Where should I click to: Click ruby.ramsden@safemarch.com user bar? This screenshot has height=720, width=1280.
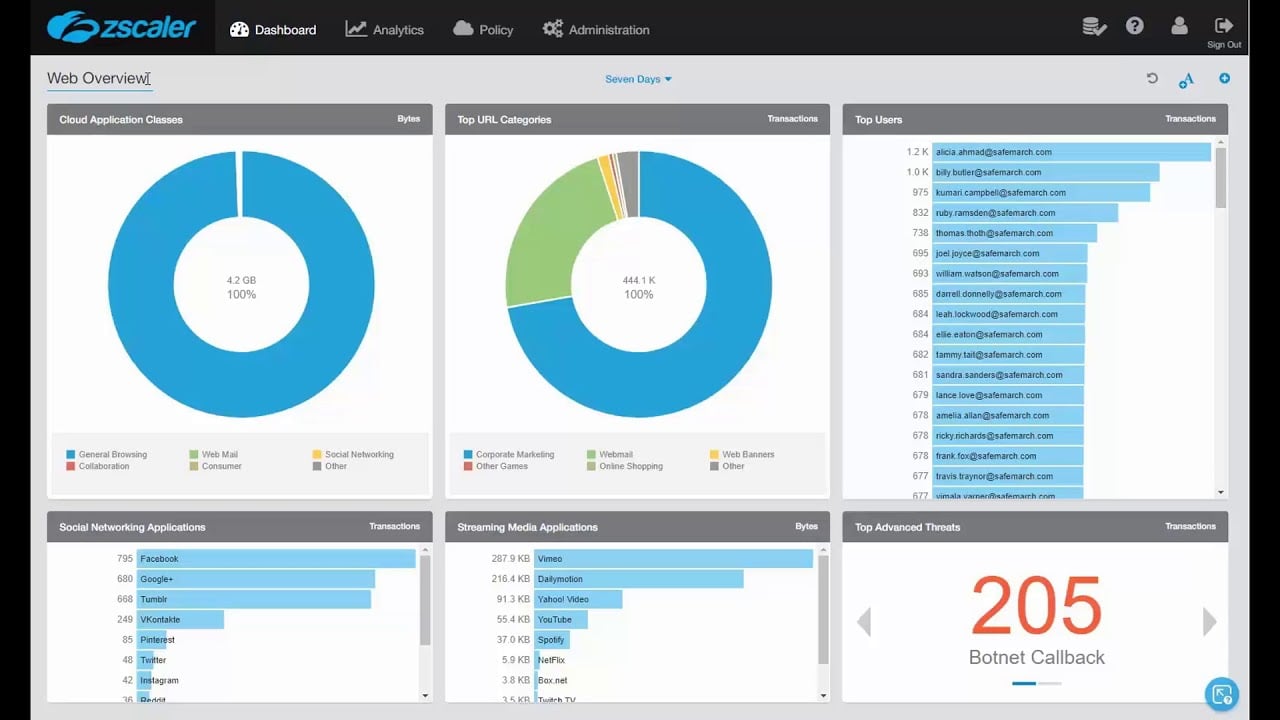pyautogui.click(x=1025, y=213)
